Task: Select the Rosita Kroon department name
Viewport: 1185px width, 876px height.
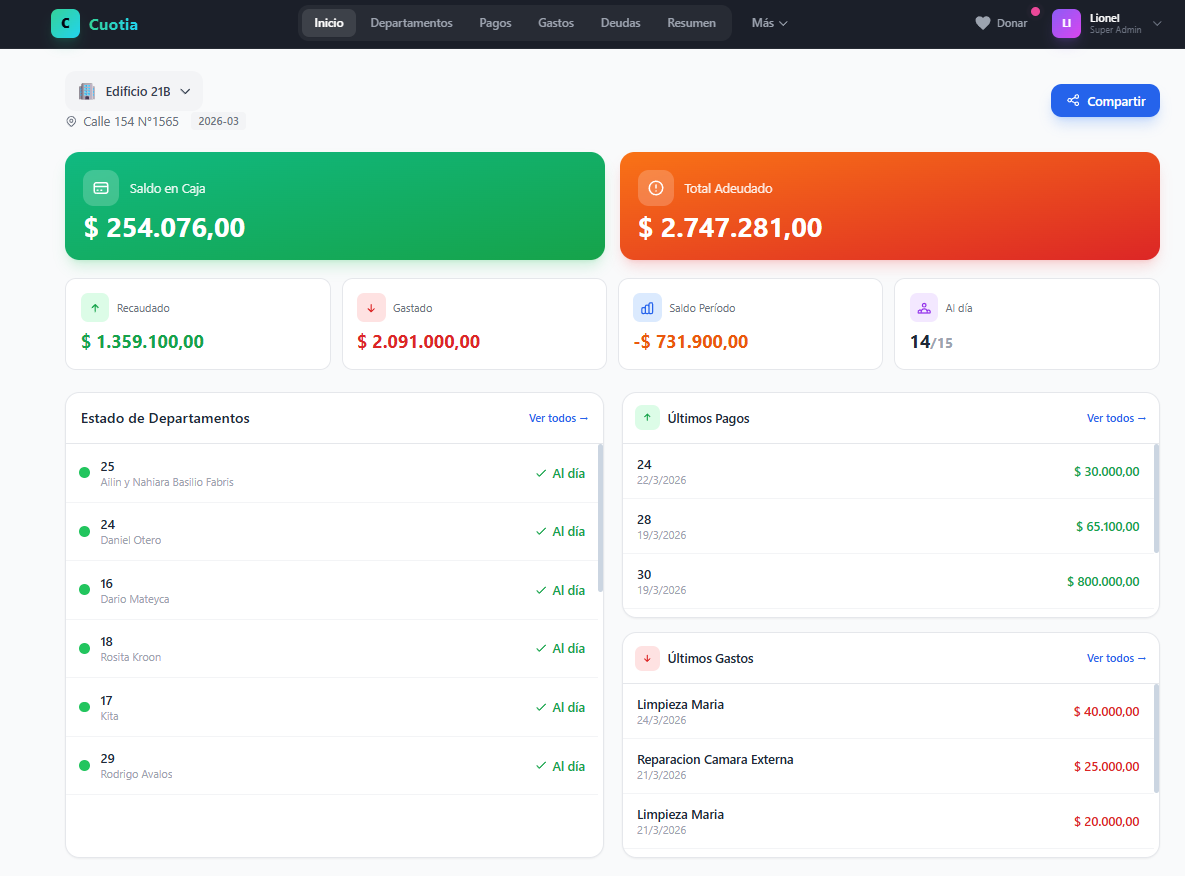Action: pos(131,658)
